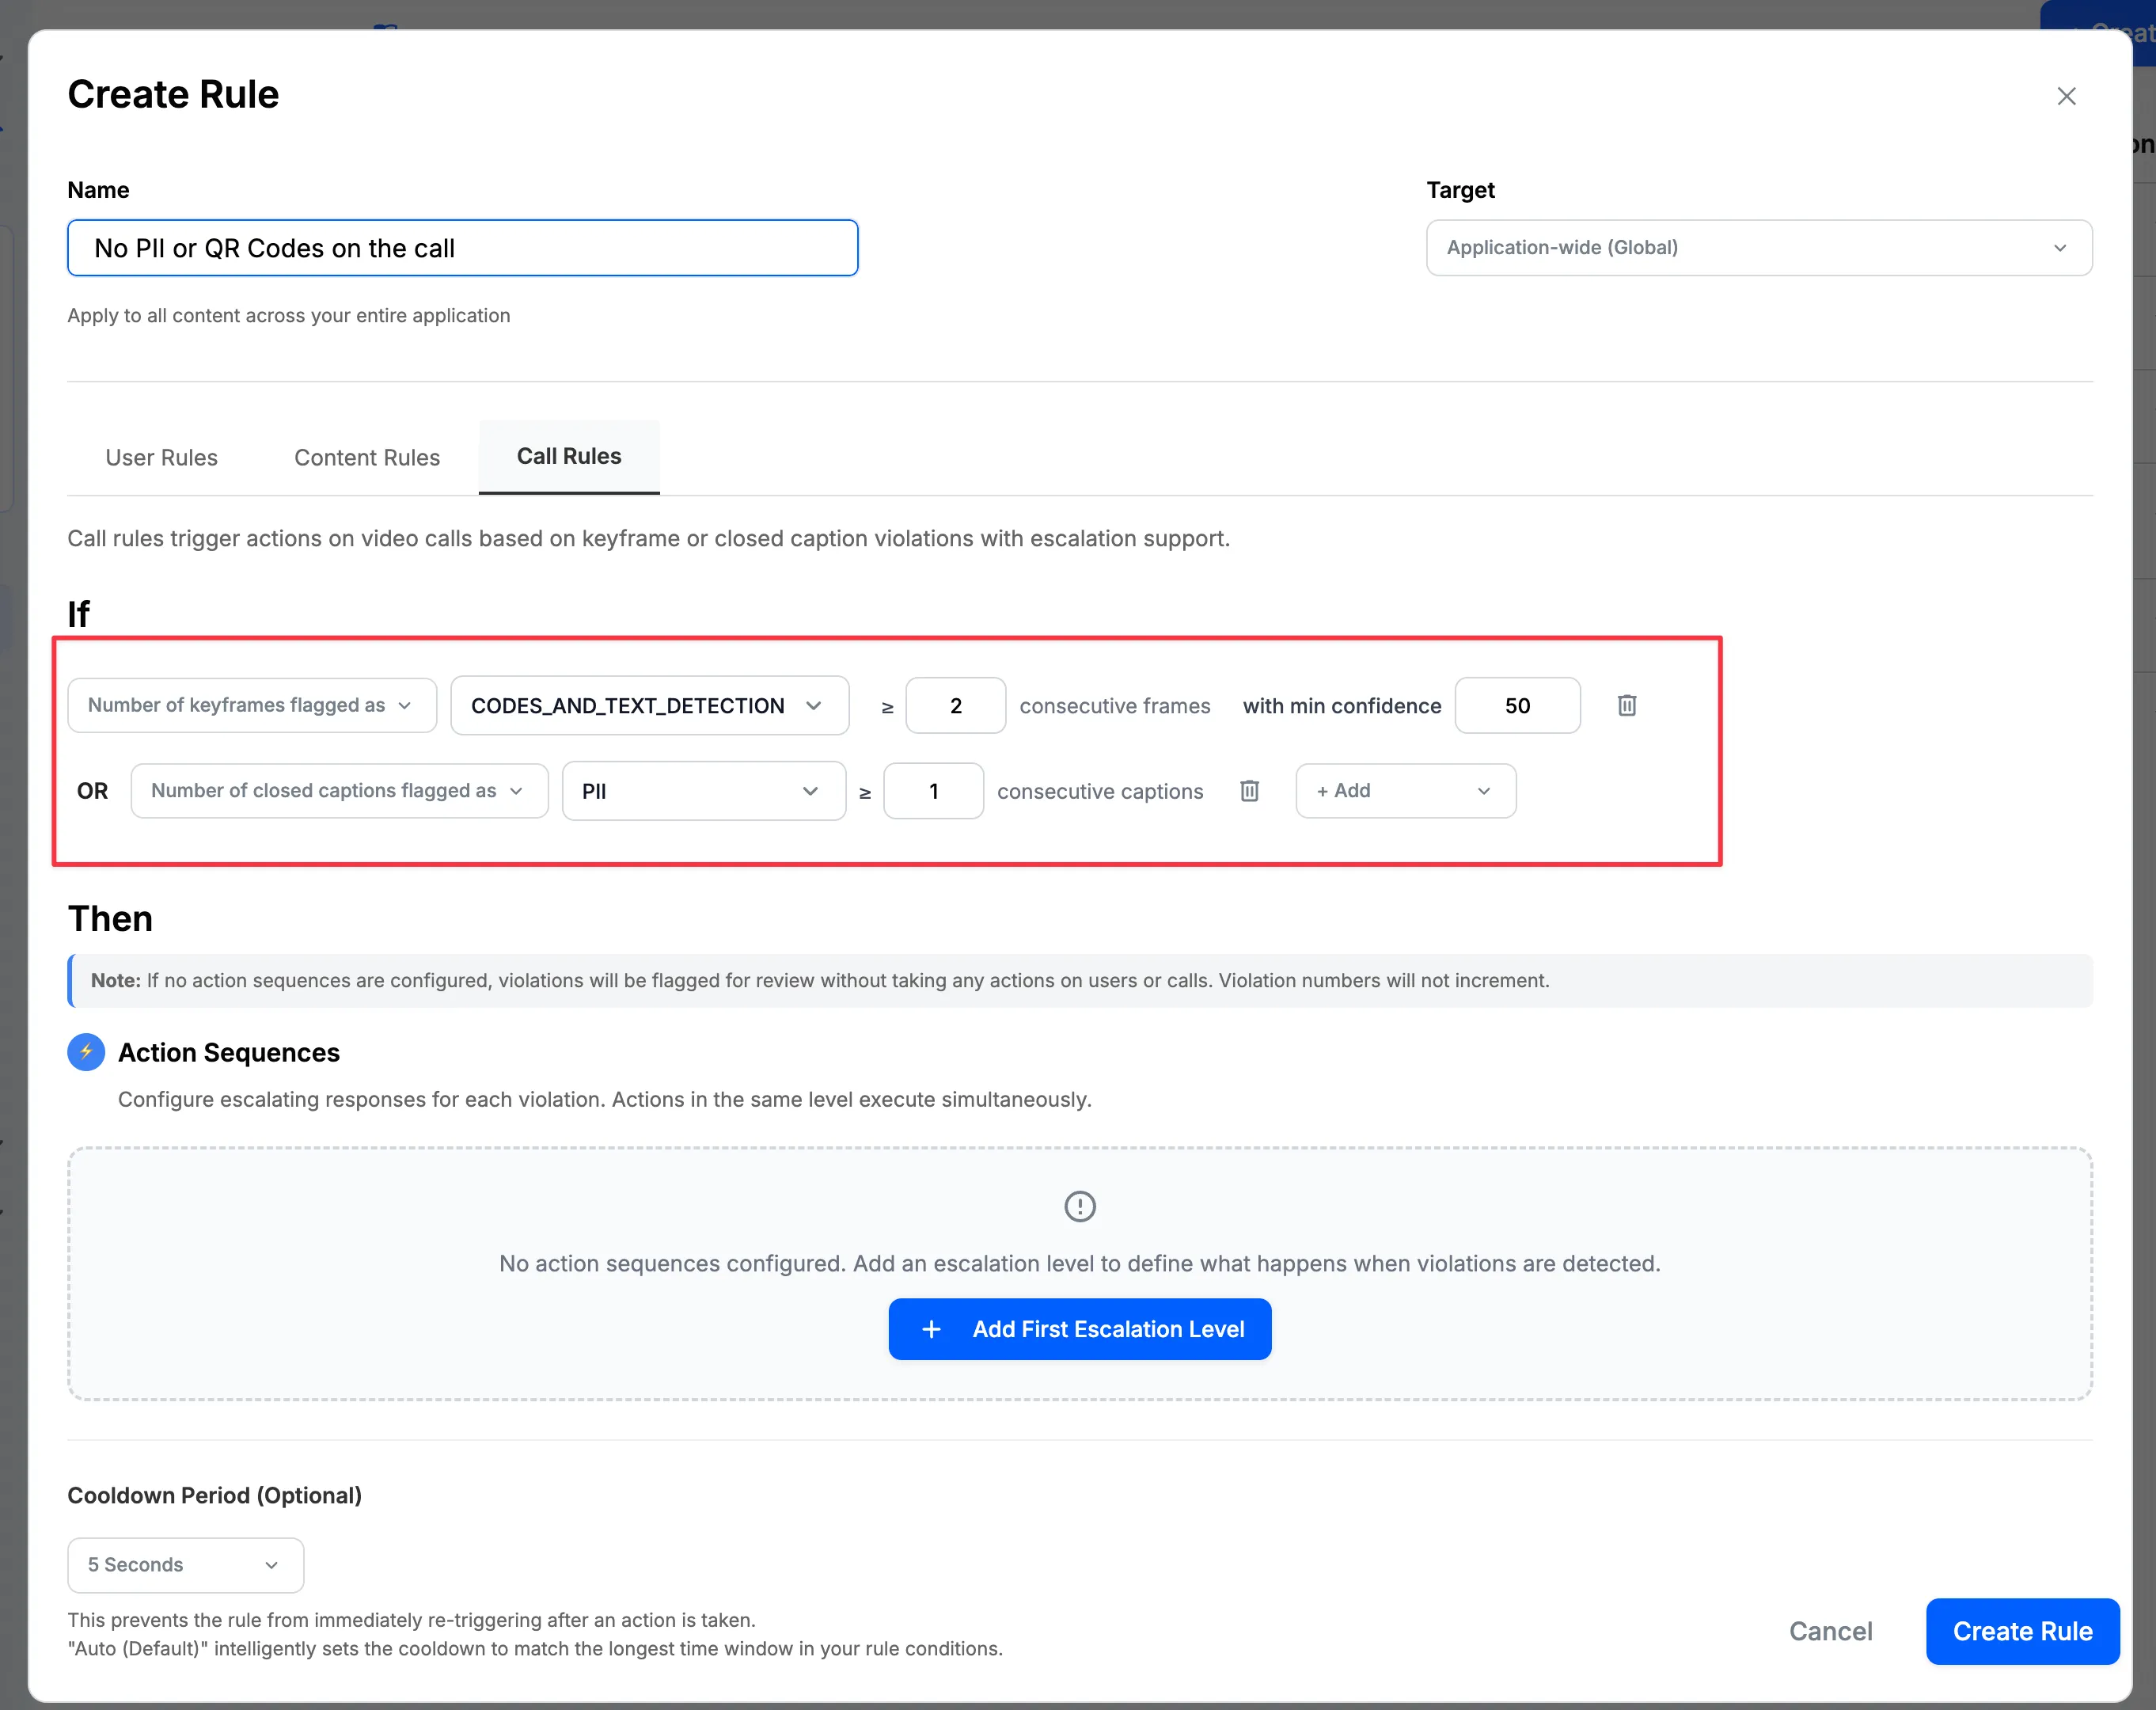
Task: Switch to the User Rules tab
Action: tap(161, 457)
